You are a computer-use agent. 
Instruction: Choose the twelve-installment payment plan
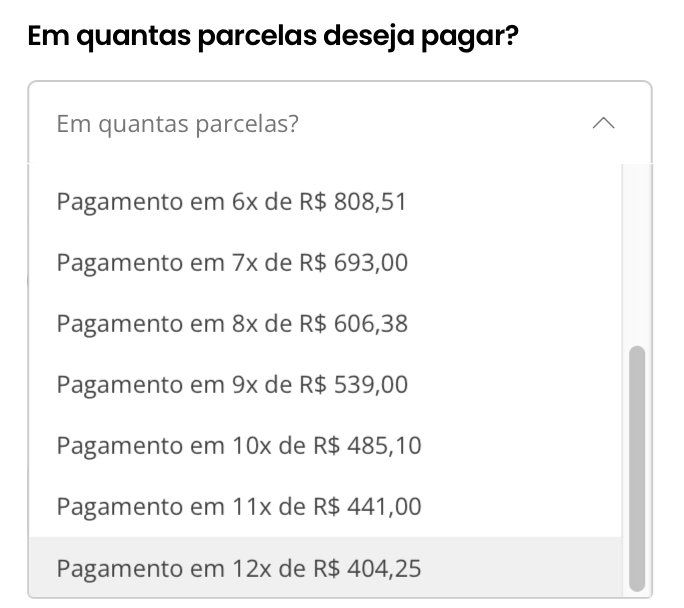click(x=239, y=569)
